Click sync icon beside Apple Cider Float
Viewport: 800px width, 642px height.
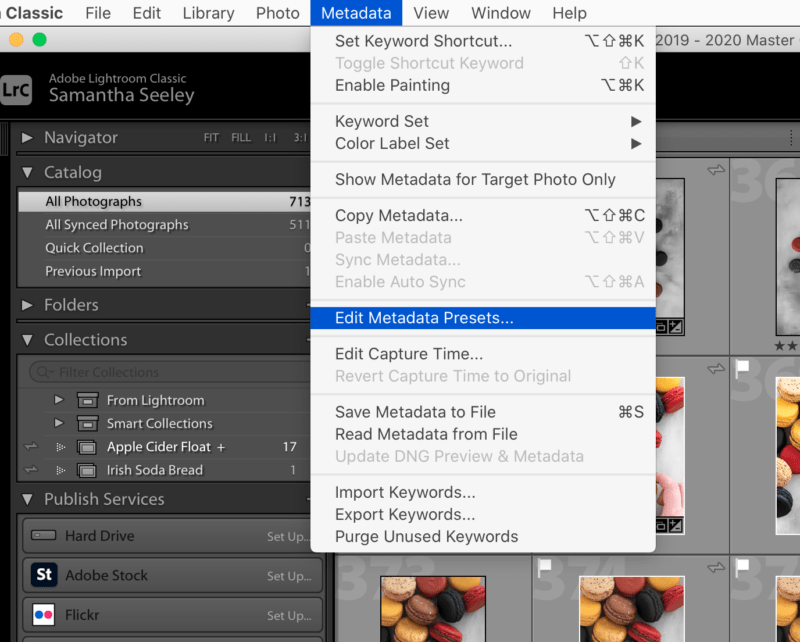(31, 447)
